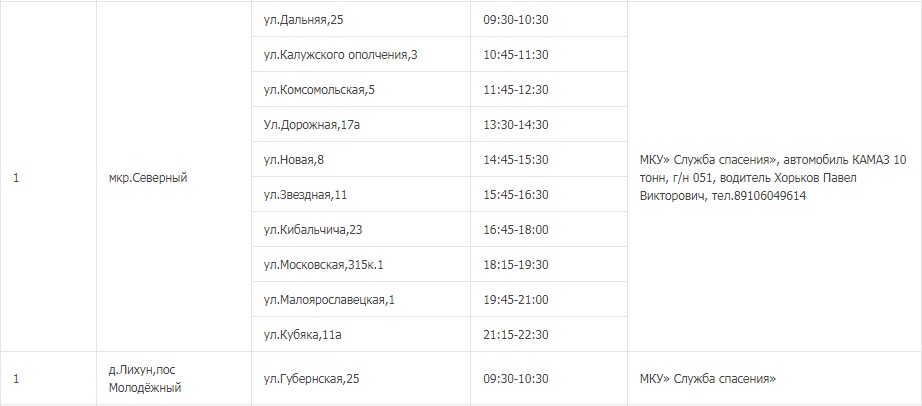Viewport: 922px width, 406px height.
Task: Click ул.Новая,8 address cell
Action: tap(294, 159)
